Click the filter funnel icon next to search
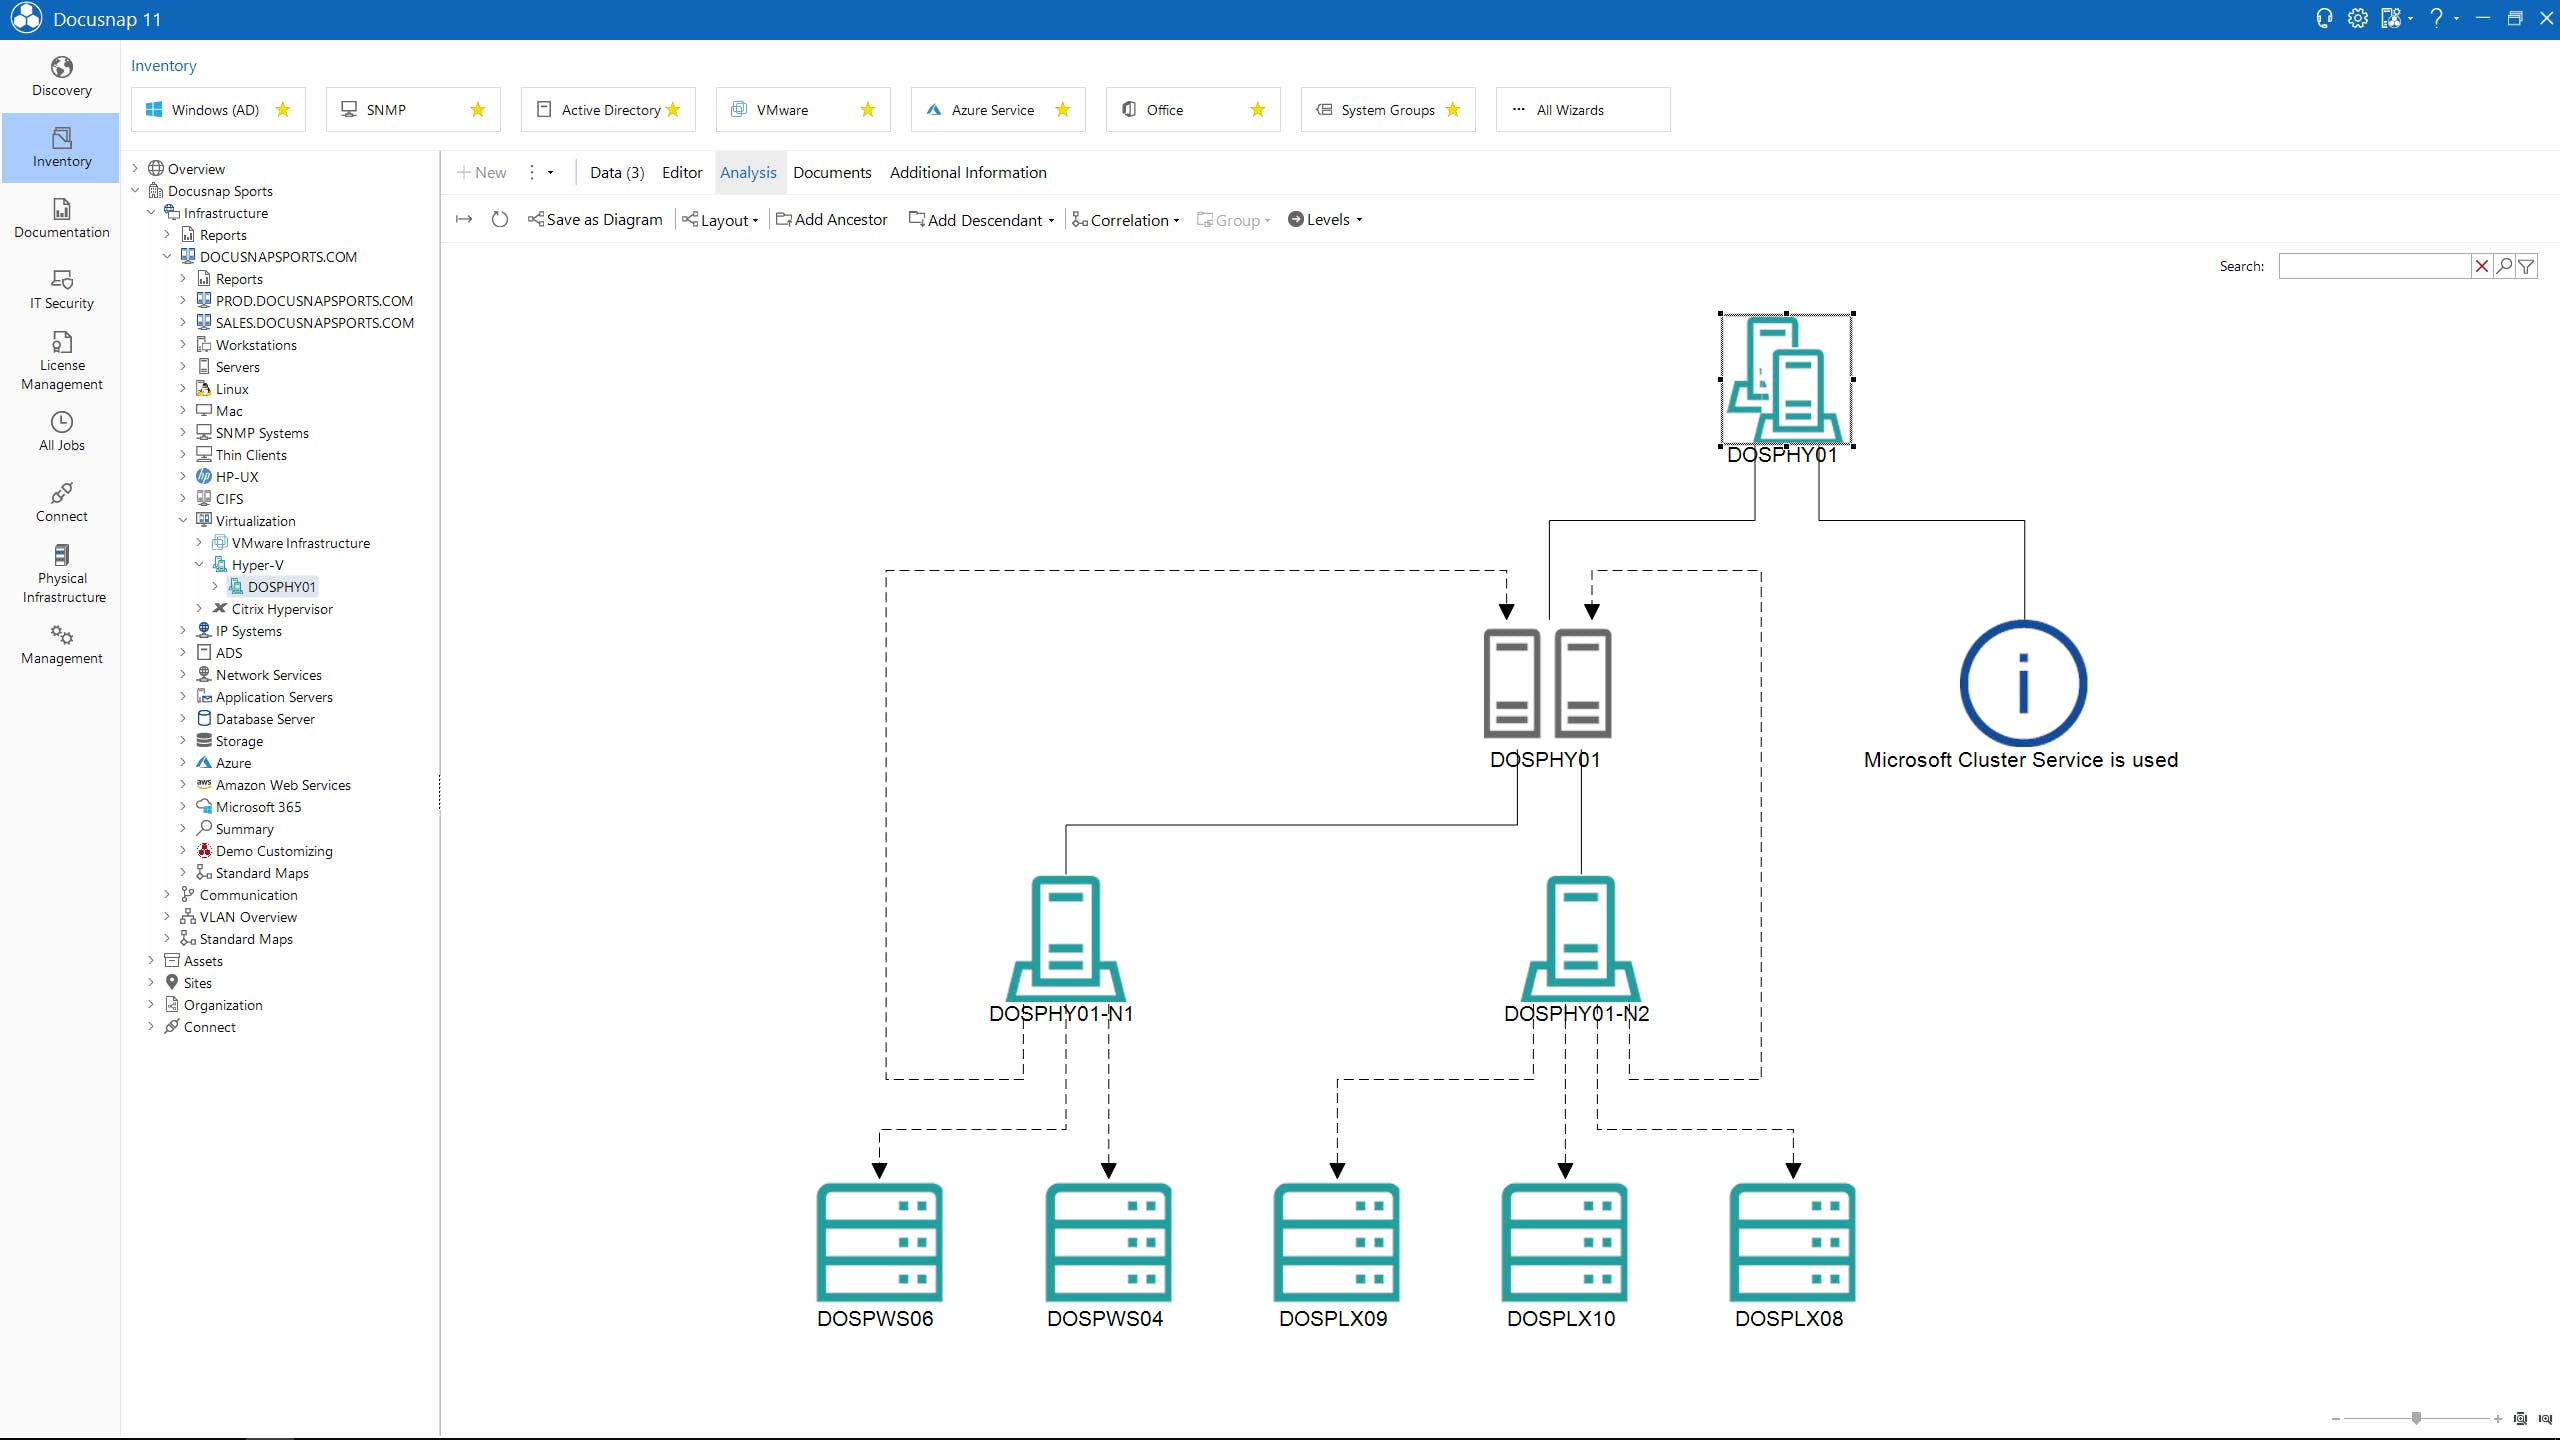Viewport: 2560px width, 1440px height. 2527,266
